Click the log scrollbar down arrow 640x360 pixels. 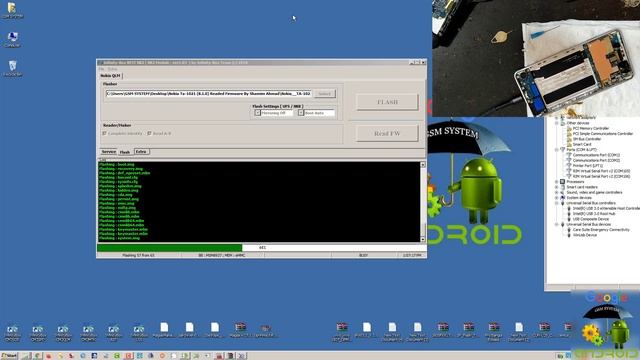click(x=423, y=240)
